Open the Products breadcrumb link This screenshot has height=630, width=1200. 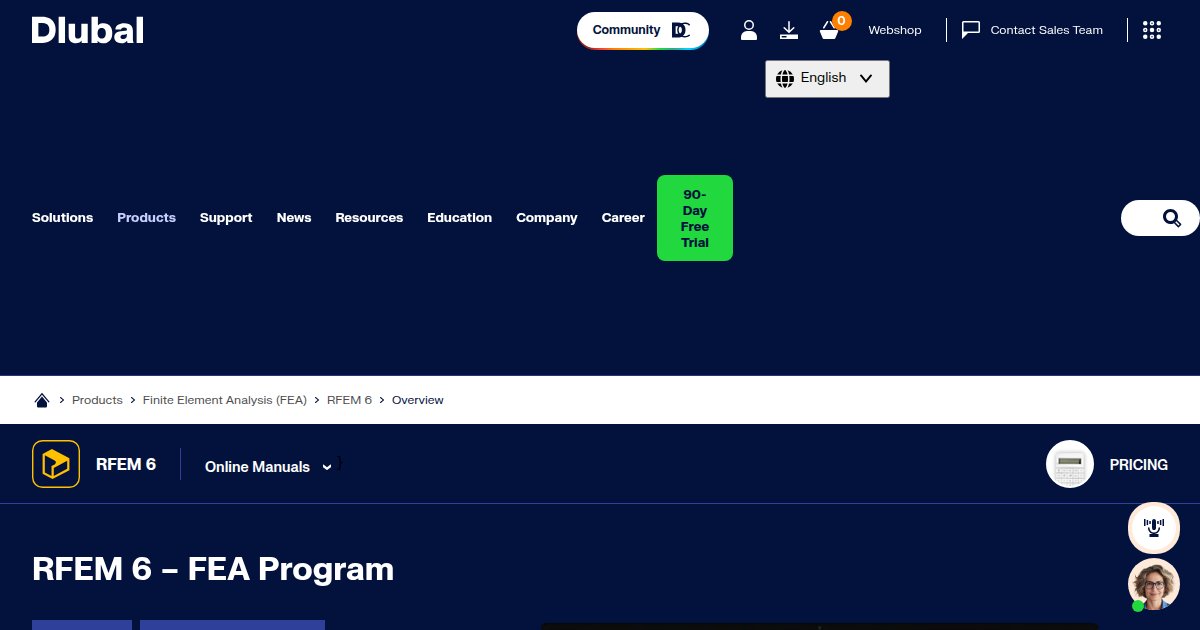point(97,400)
